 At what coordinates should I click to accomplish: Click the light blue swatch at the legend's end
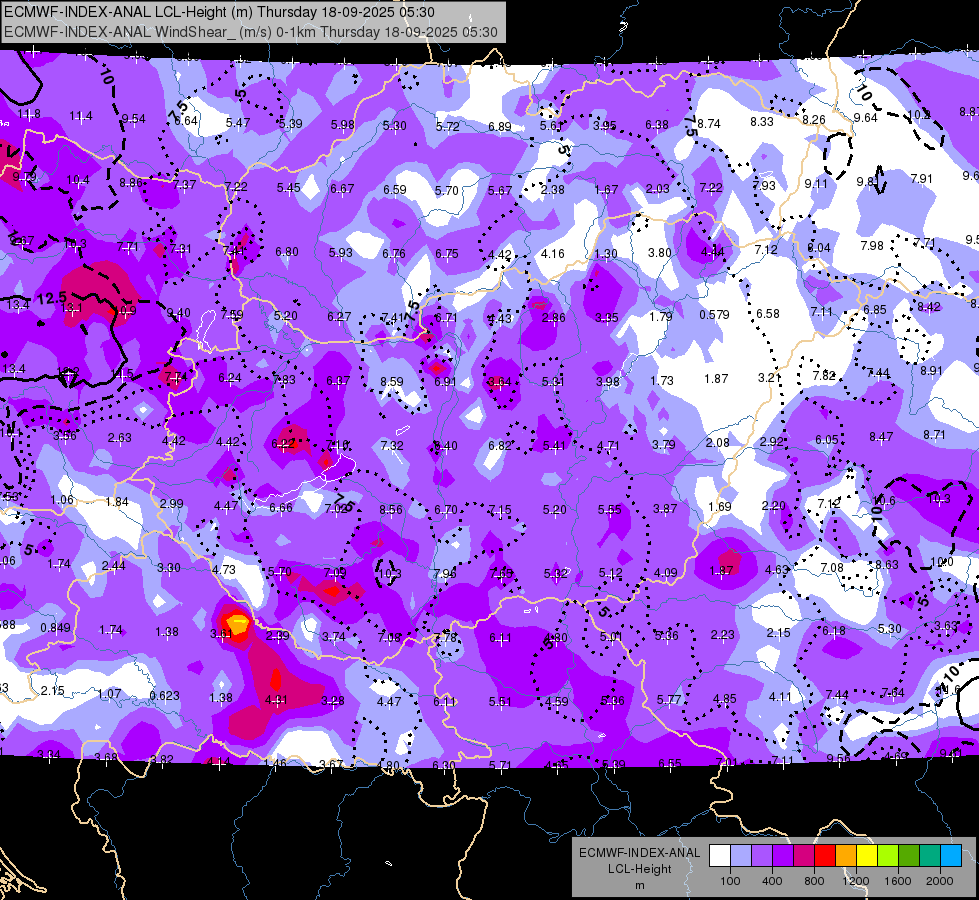pyautogui.click(x=950, y=855)
